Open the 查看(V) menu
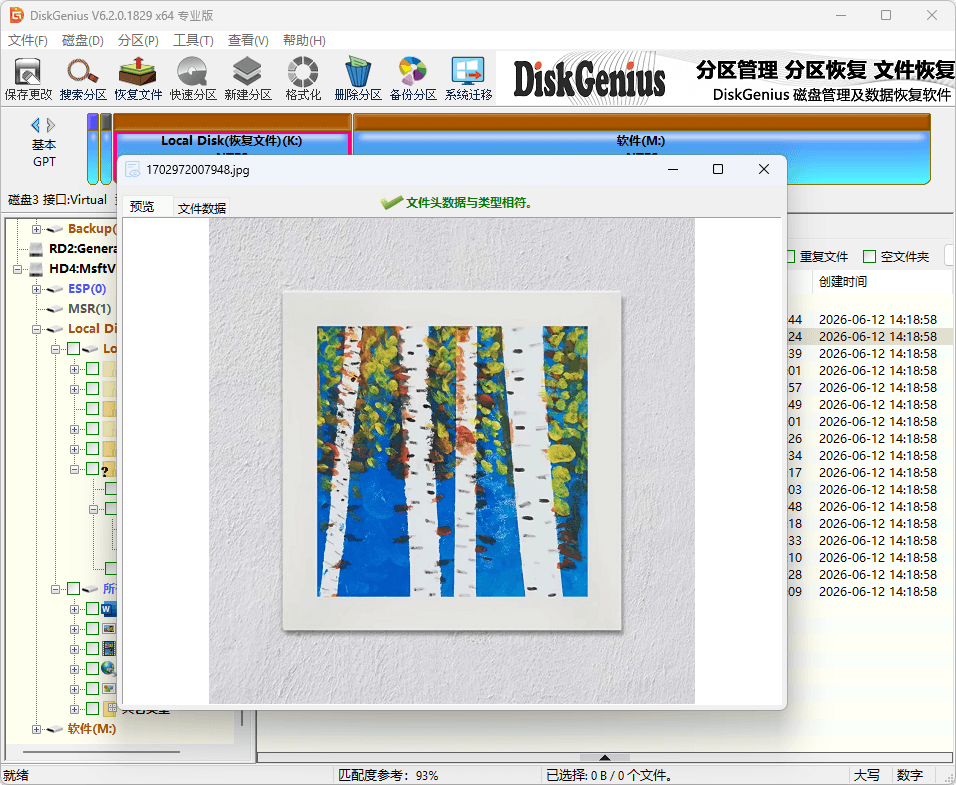The image size is (956, 785). click(x=248, y=40)
